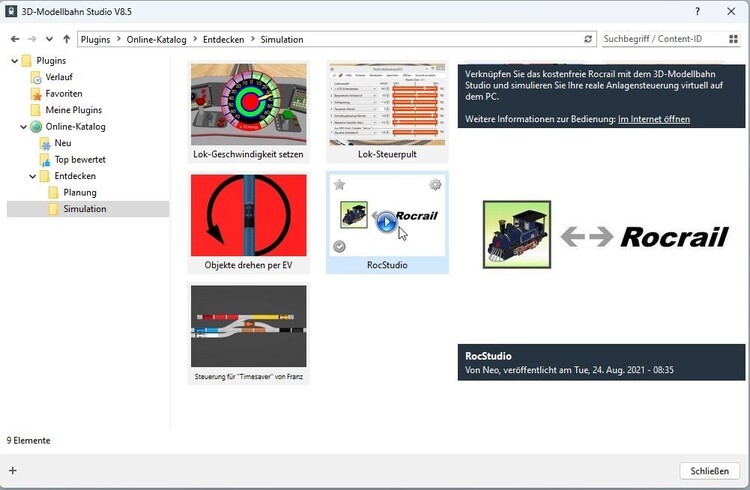Viewport: 750px width, 490px height.
Task: Switch view mode with the grid icon
Action: coord(733,39)
